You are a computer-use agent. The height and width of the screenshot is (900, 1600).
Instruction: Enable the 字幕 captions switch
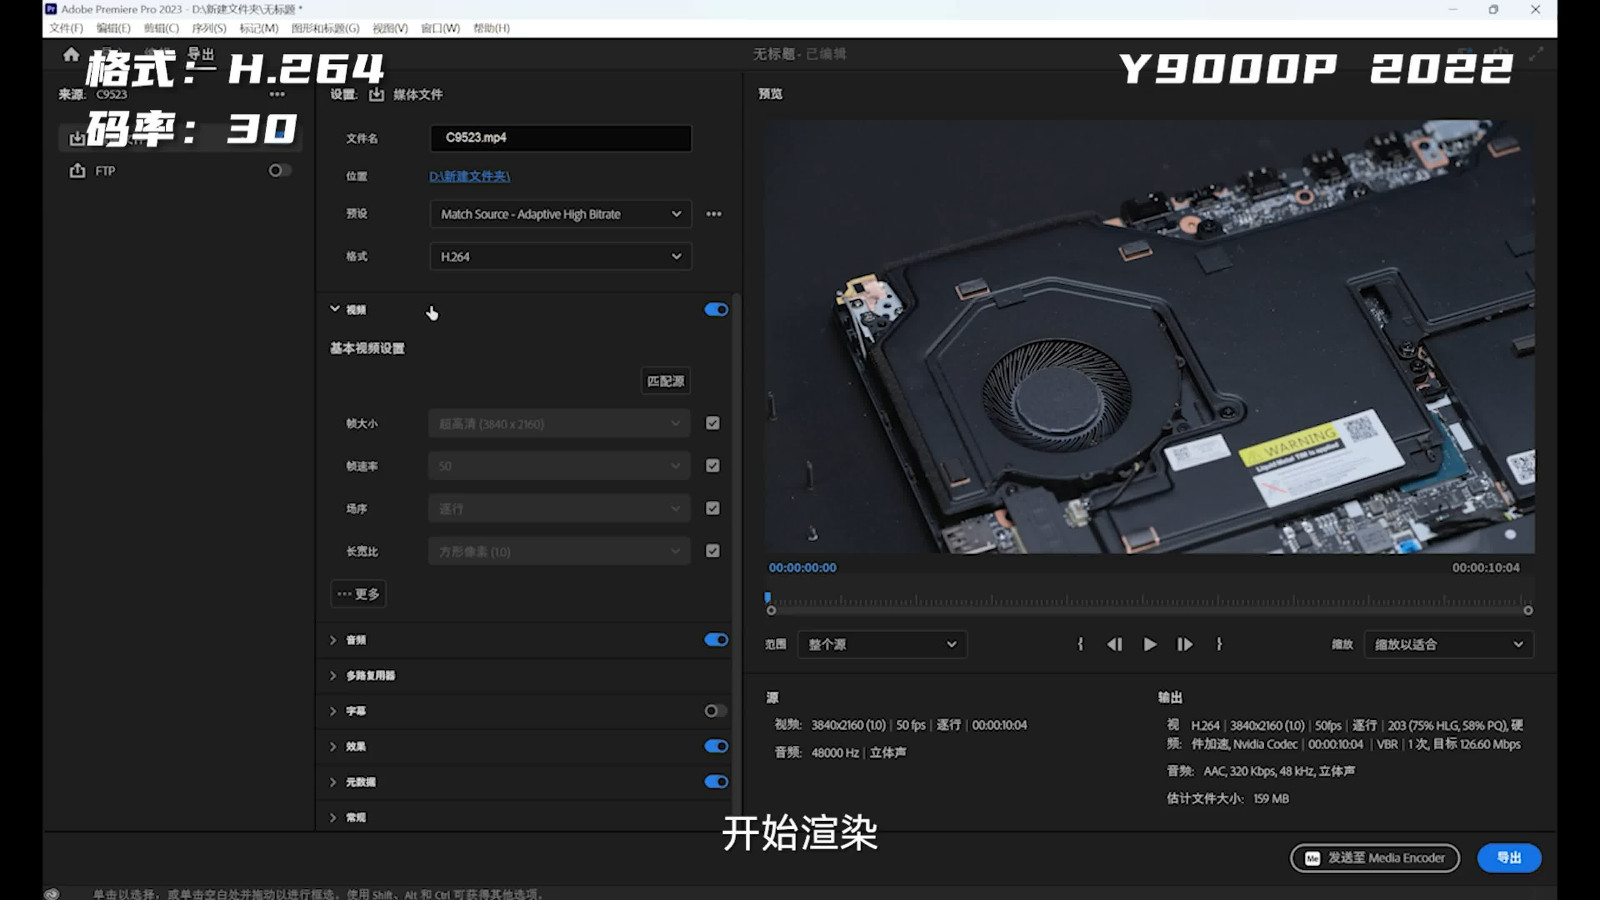tap(716, 711)
